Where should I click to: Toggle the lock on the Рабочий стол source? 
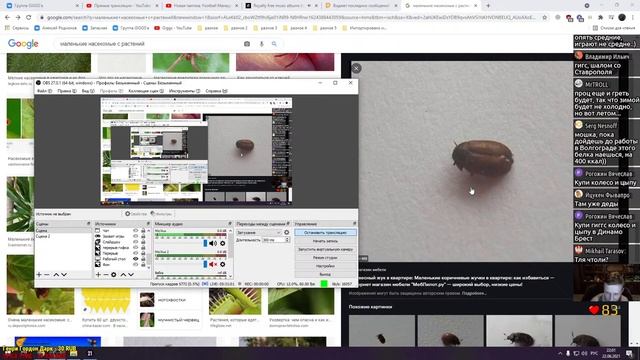[x=143, y=259]
